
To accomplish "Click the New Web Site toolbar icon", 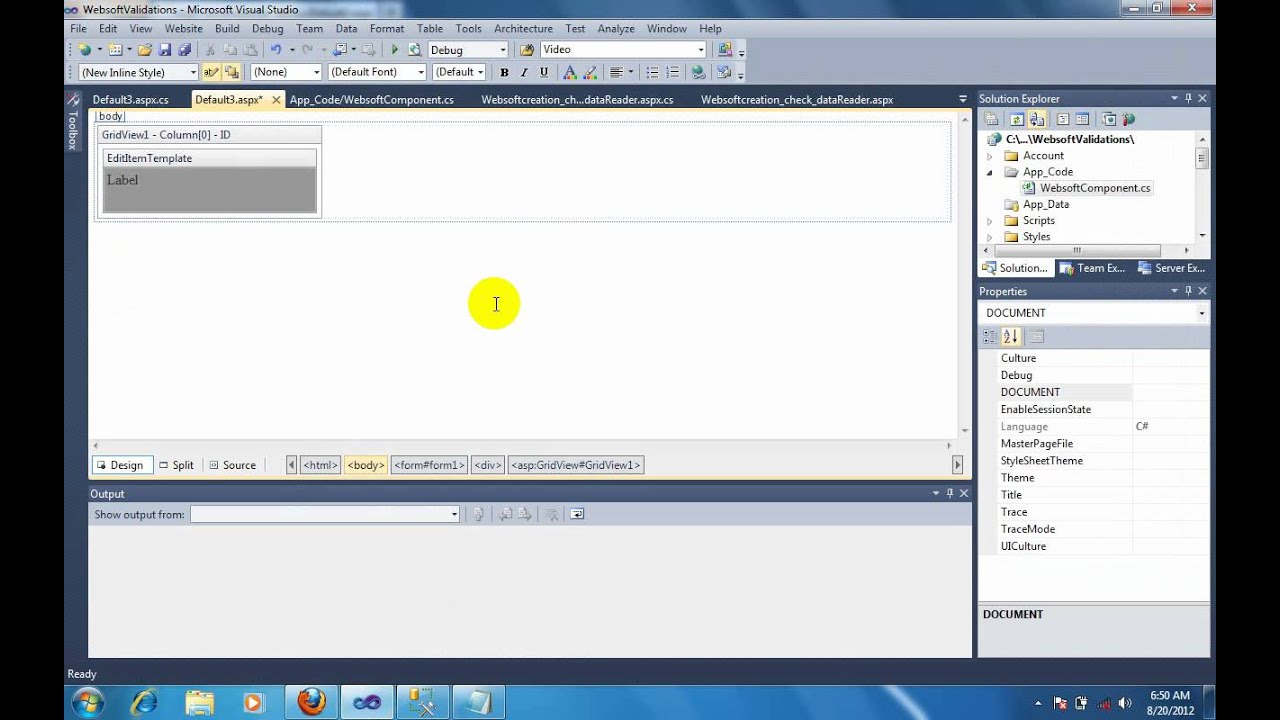I will point(85,50).
